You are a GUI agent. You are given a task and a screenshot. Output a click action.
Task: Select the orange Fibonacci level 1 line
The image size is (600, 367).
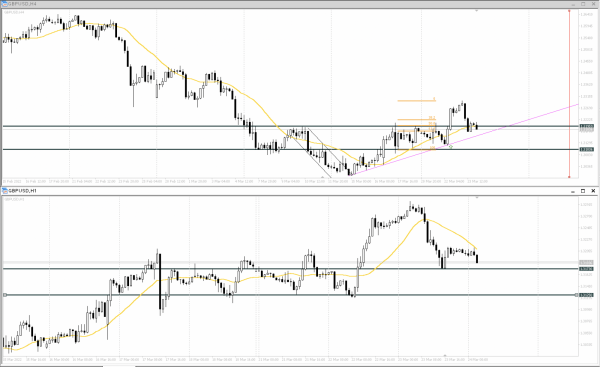[x=416, y=101]
